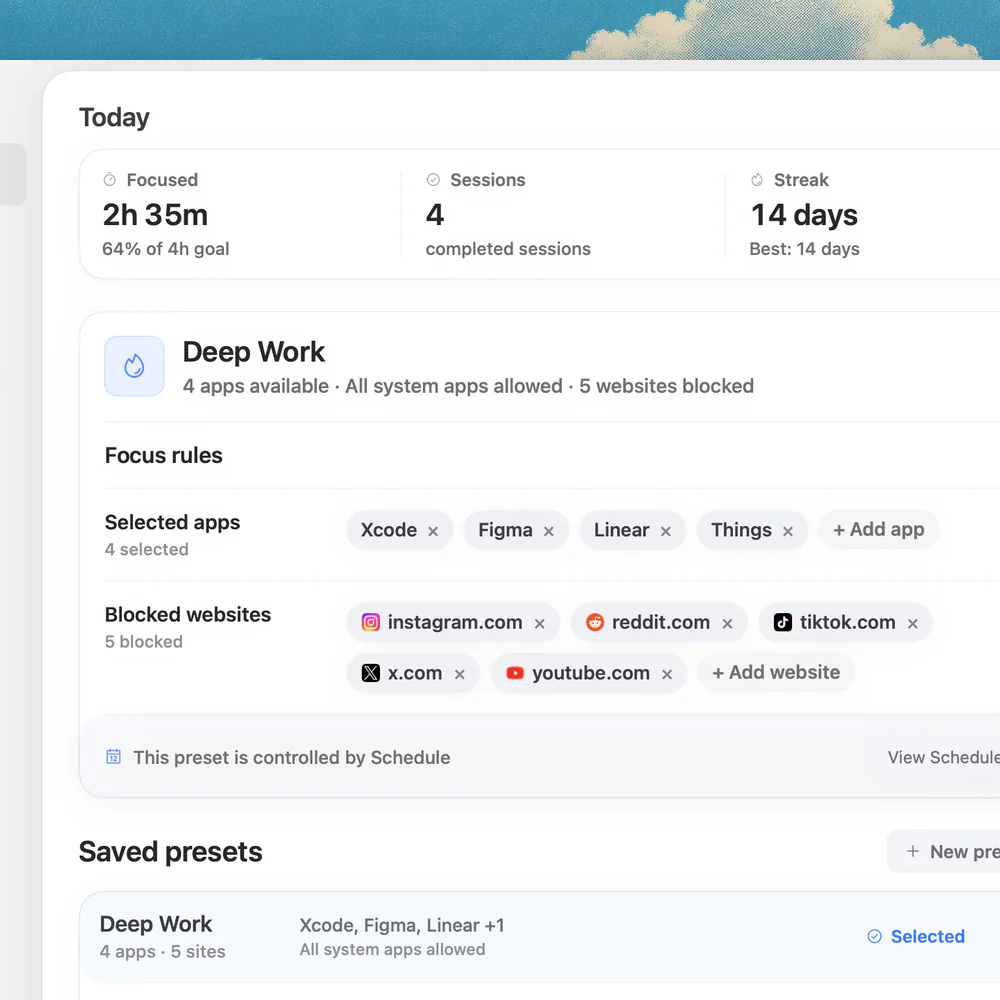
Task: Click the 'Selected apps' row label
Action: pyautogui.click(x=172, y=522)
